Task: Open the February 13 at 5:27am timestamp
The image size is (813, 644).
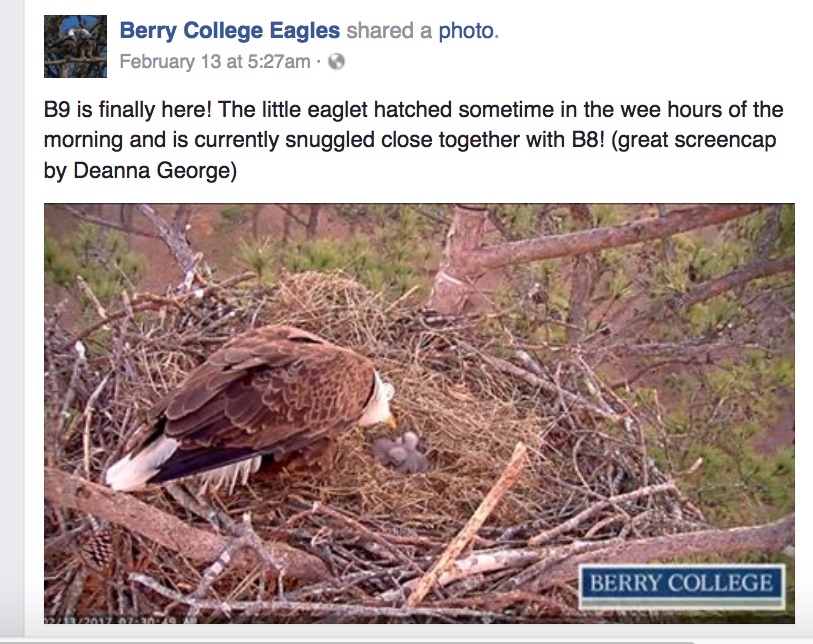Action: point(215,62)
